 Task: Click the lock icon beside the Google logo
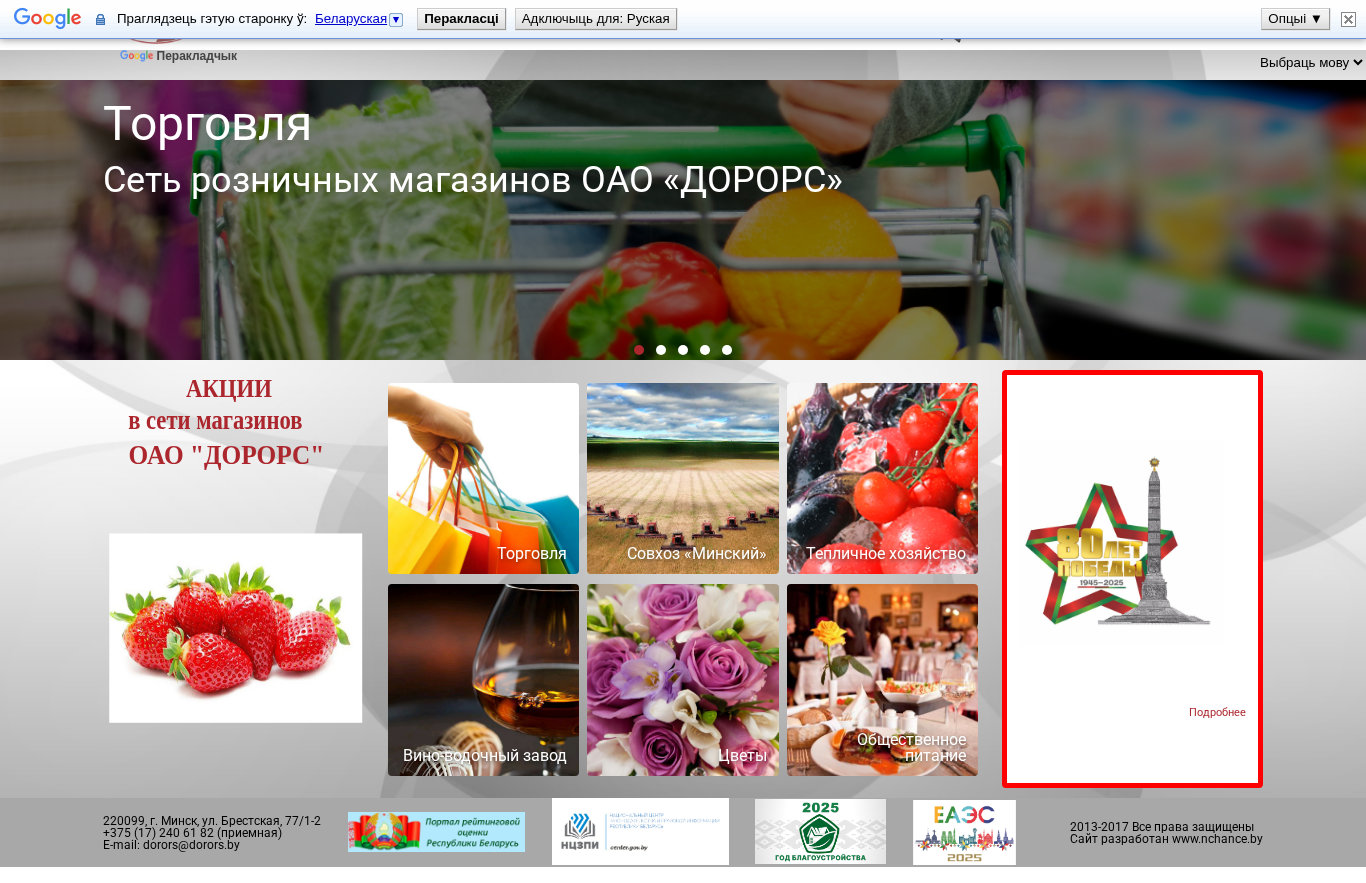(100, 19)
